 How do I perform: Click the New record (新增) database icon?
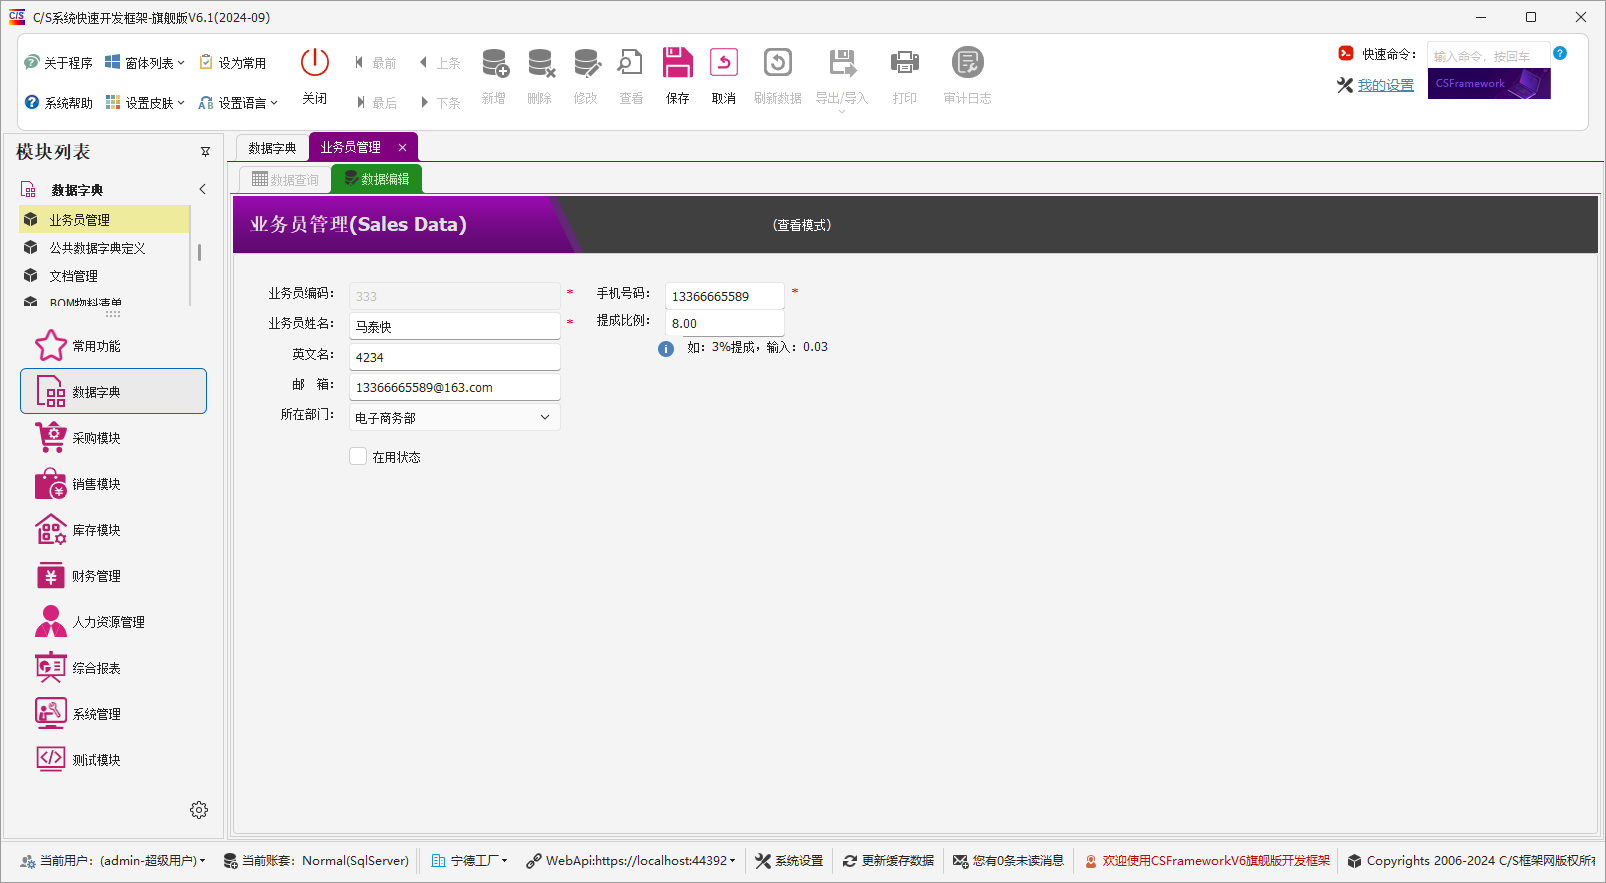pyautogui.click(x=495, y=62)
